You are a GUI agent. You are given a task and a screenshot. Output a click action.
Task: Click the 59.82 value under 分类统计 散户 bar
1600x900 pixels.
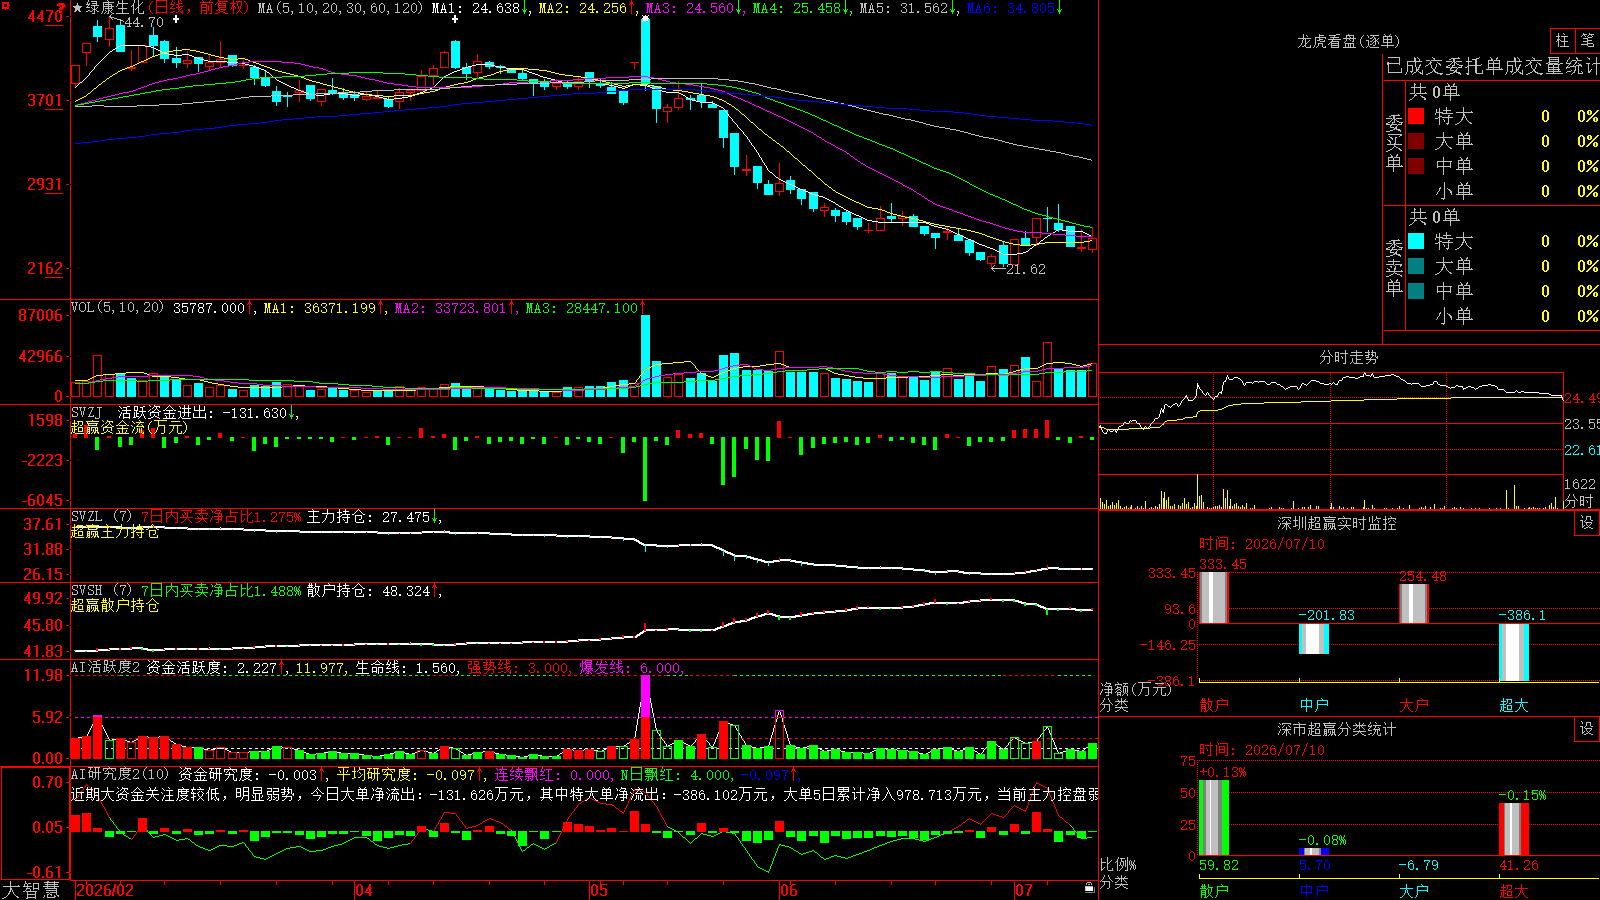pos(1218,865)
